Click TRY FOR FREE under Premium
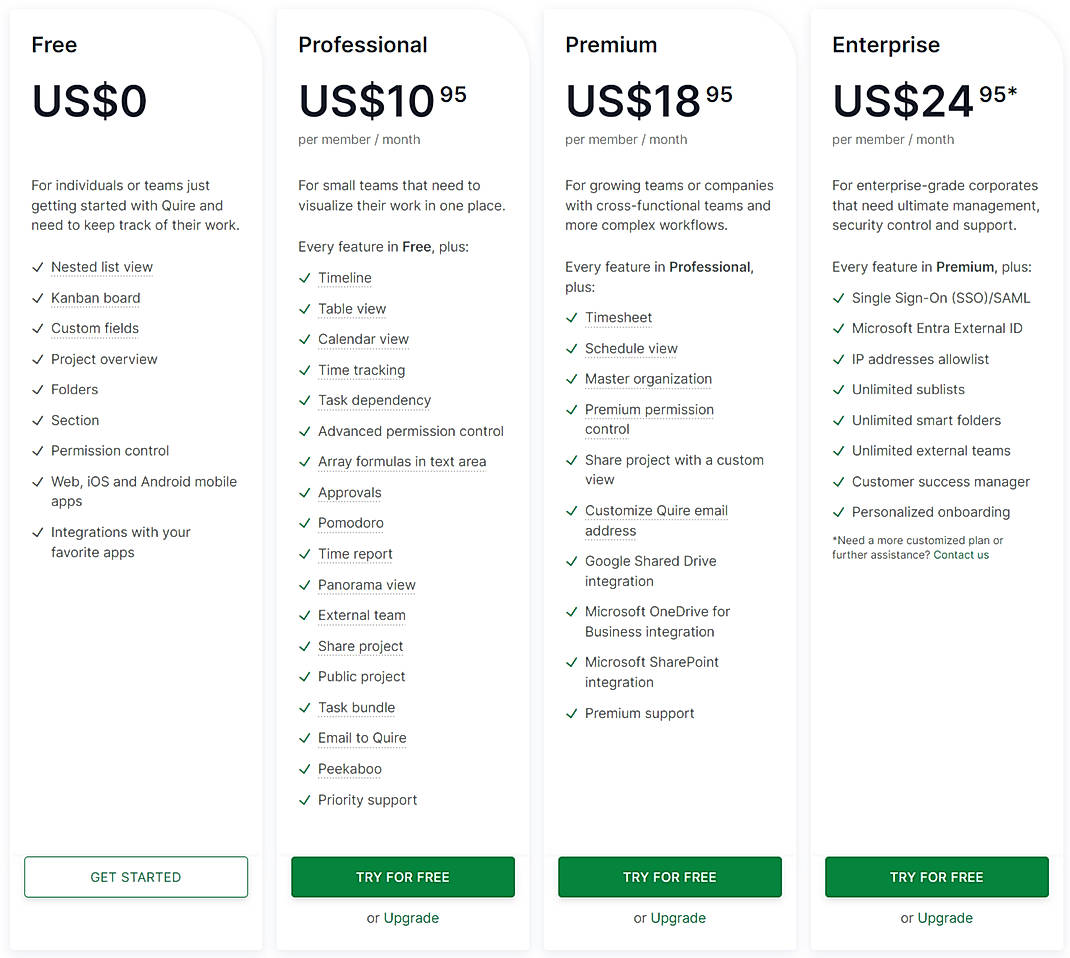This screenshot has width=1070, height=958. [x=669, y=877]
